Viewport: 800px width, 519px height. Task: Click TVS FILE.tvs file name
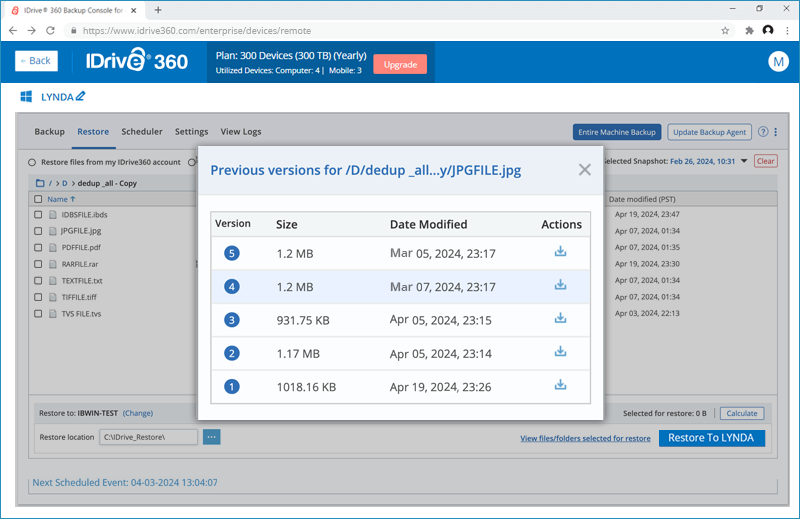tap(81, 314)
